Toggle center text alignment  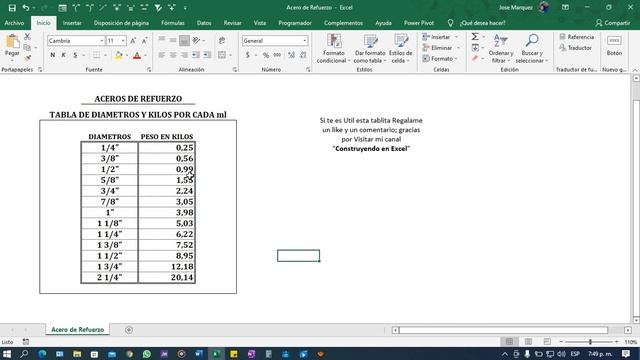tap(173, 55)
